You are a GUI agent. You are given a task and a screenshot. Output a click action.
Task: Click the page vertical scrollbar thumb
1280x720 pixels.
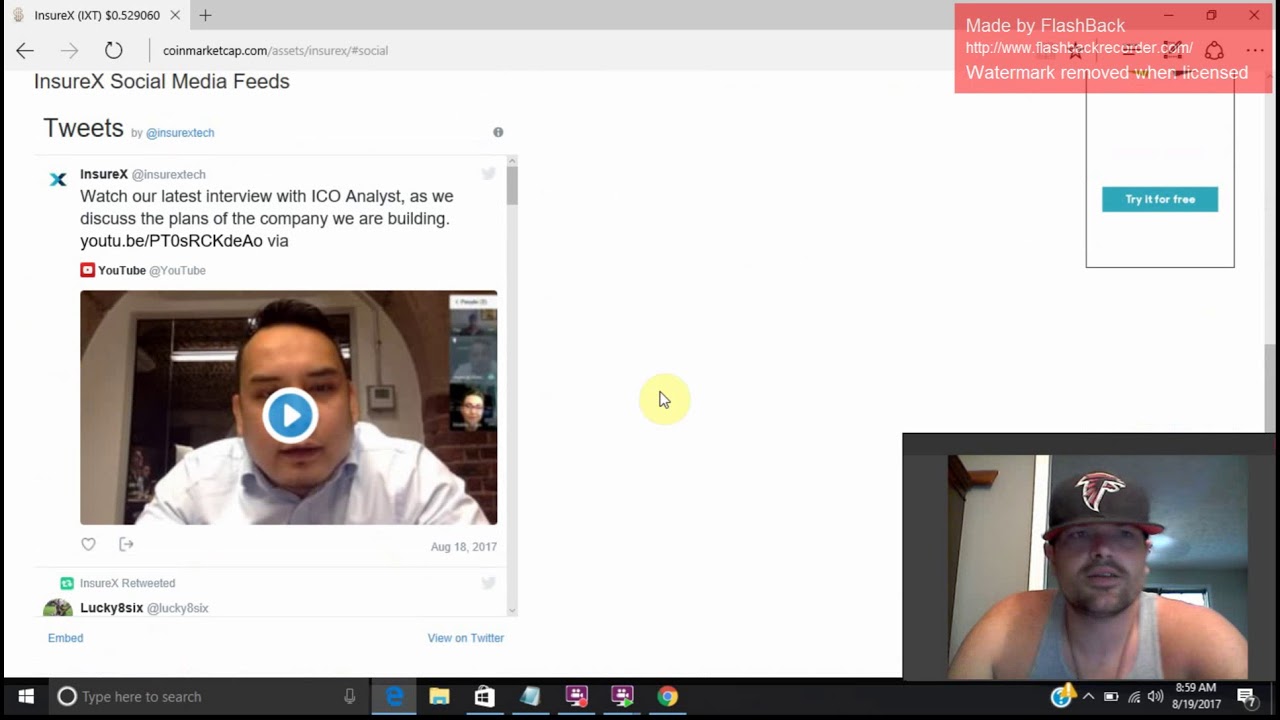coord(1270,388)
